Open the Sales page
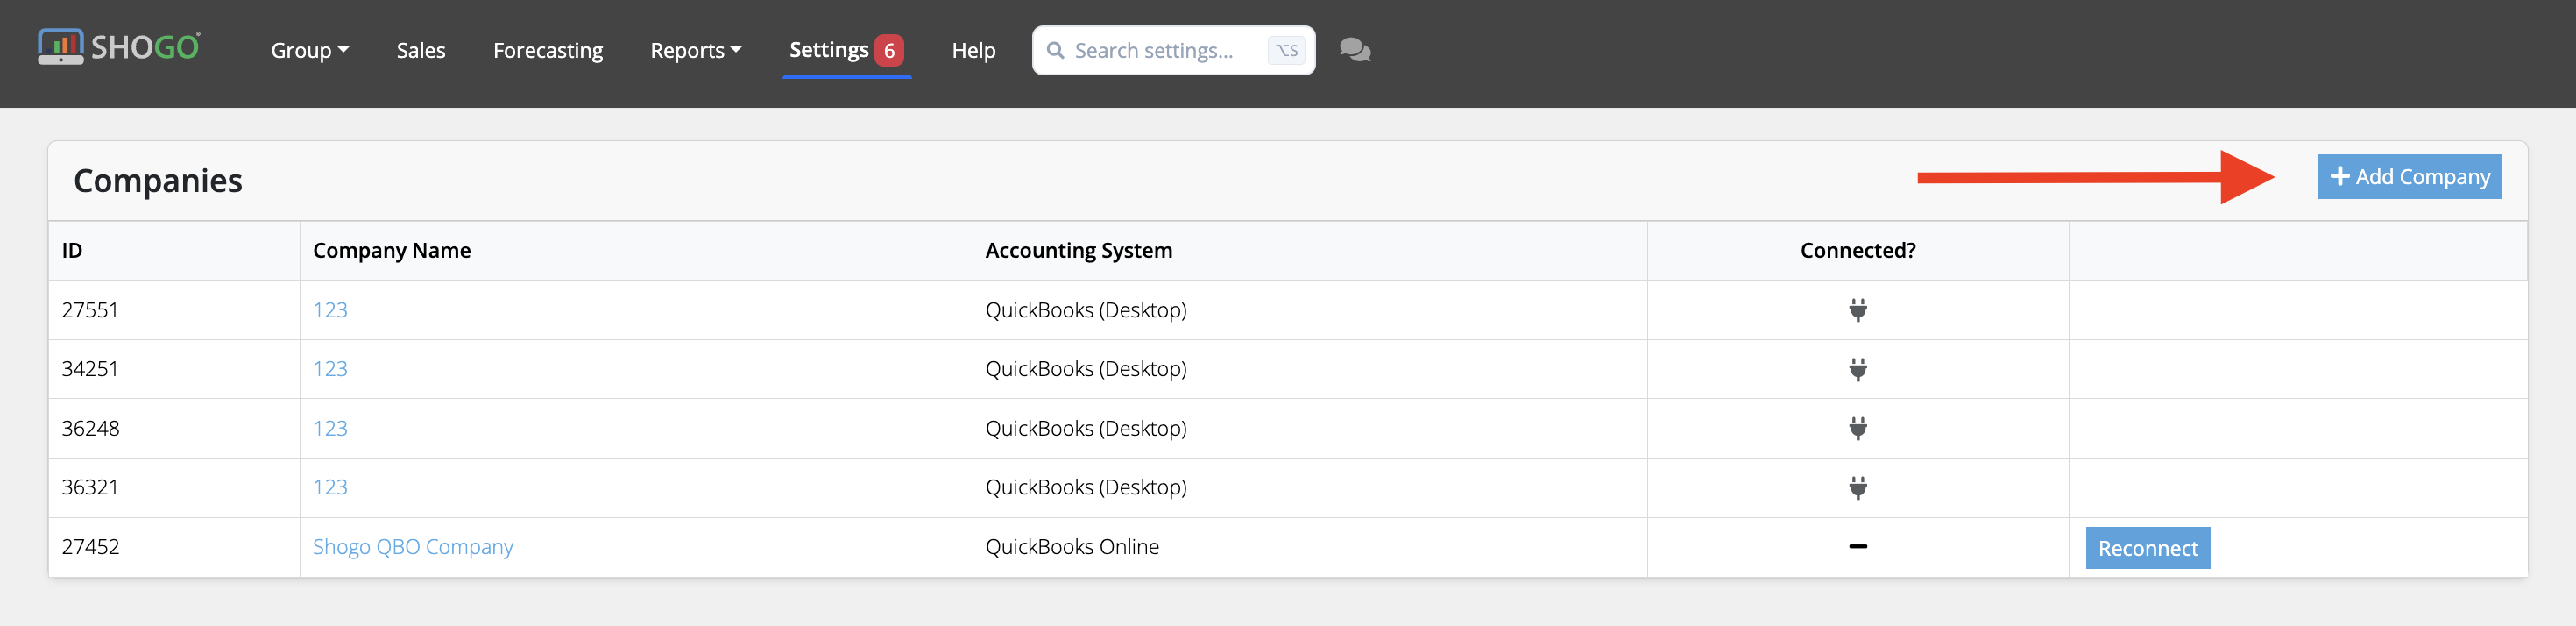This screenshot has width=2576, height=626. pos(421,50)
